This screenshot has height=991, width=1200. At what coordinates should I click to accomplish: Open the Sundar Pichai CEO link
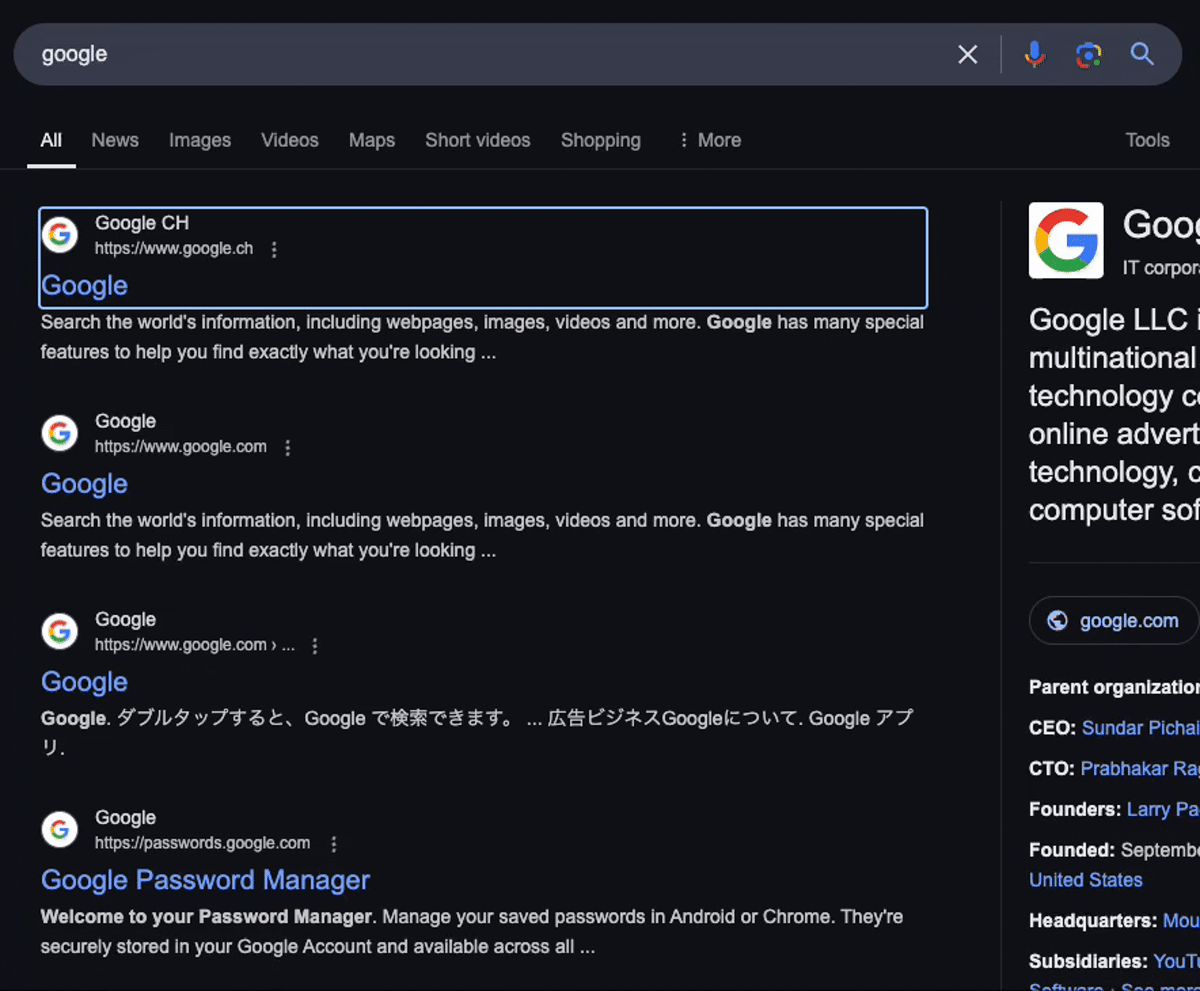coord(1141,728)
